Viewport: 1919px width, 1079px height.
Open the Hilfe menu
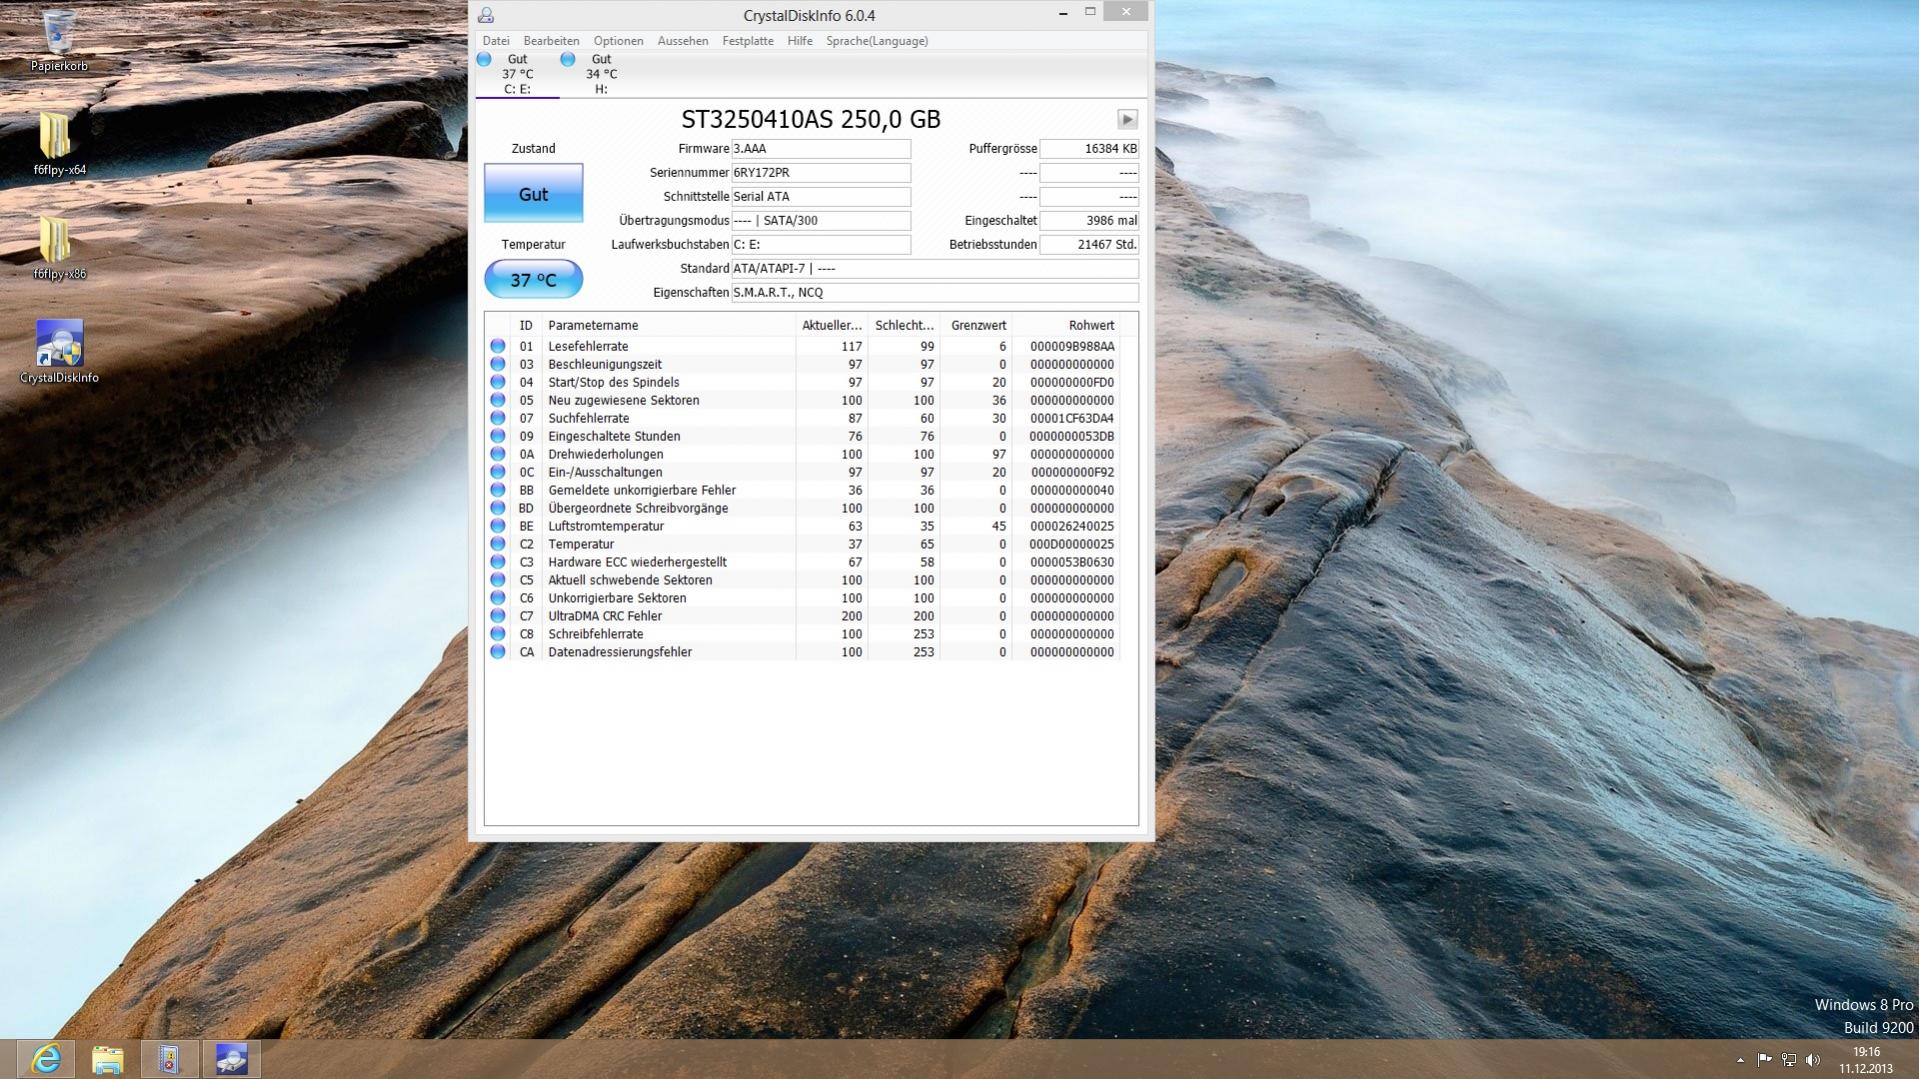point(800,41)
